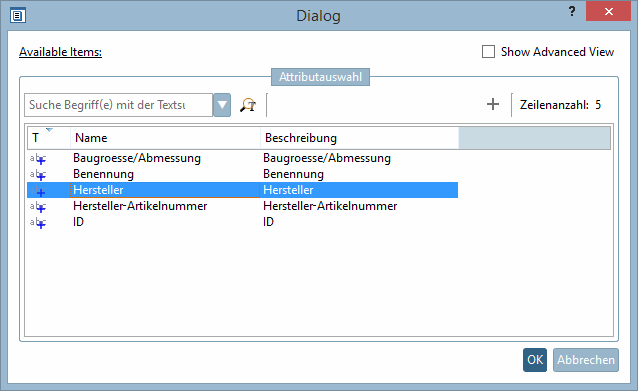
Task: Enable the Show Advanced View checkbox
Action: coord(488,52)
